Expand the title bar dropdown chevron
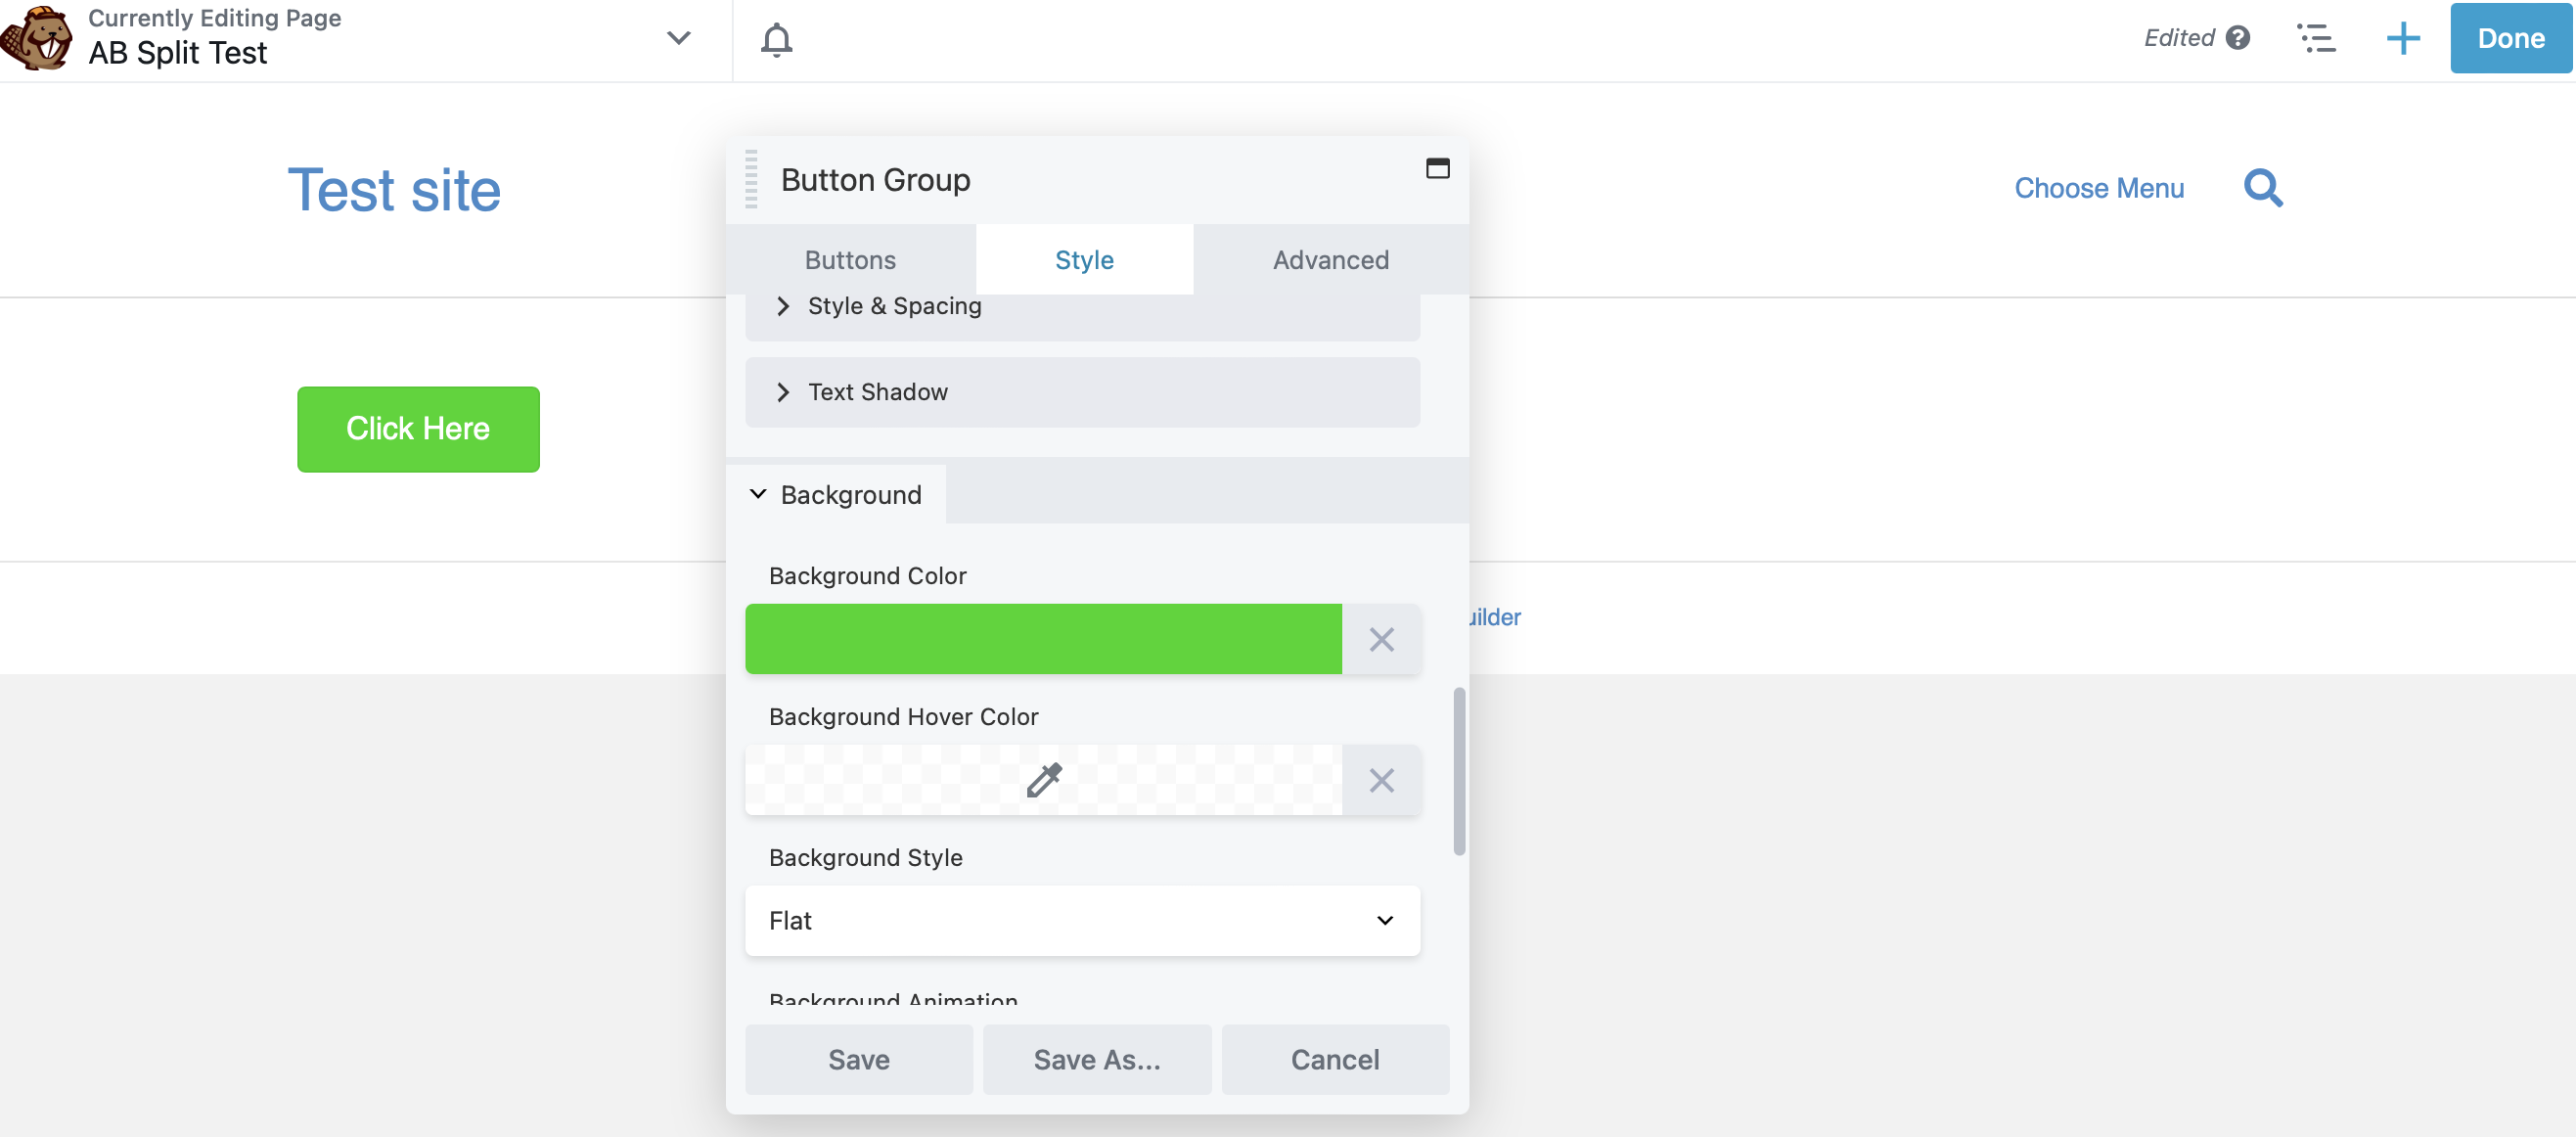Image resolution: width=2576 pixels, height=1137 pixels. 678,38
